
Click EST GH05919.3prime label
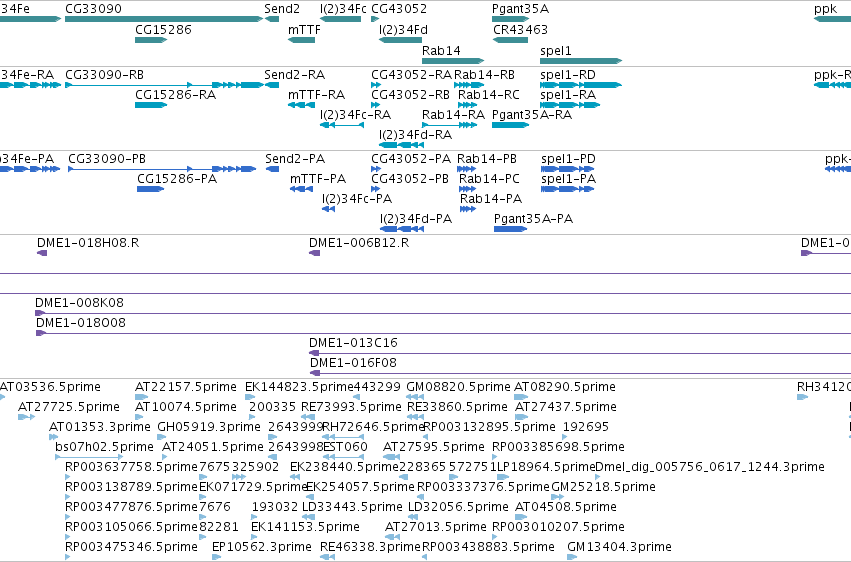(209, 427)
